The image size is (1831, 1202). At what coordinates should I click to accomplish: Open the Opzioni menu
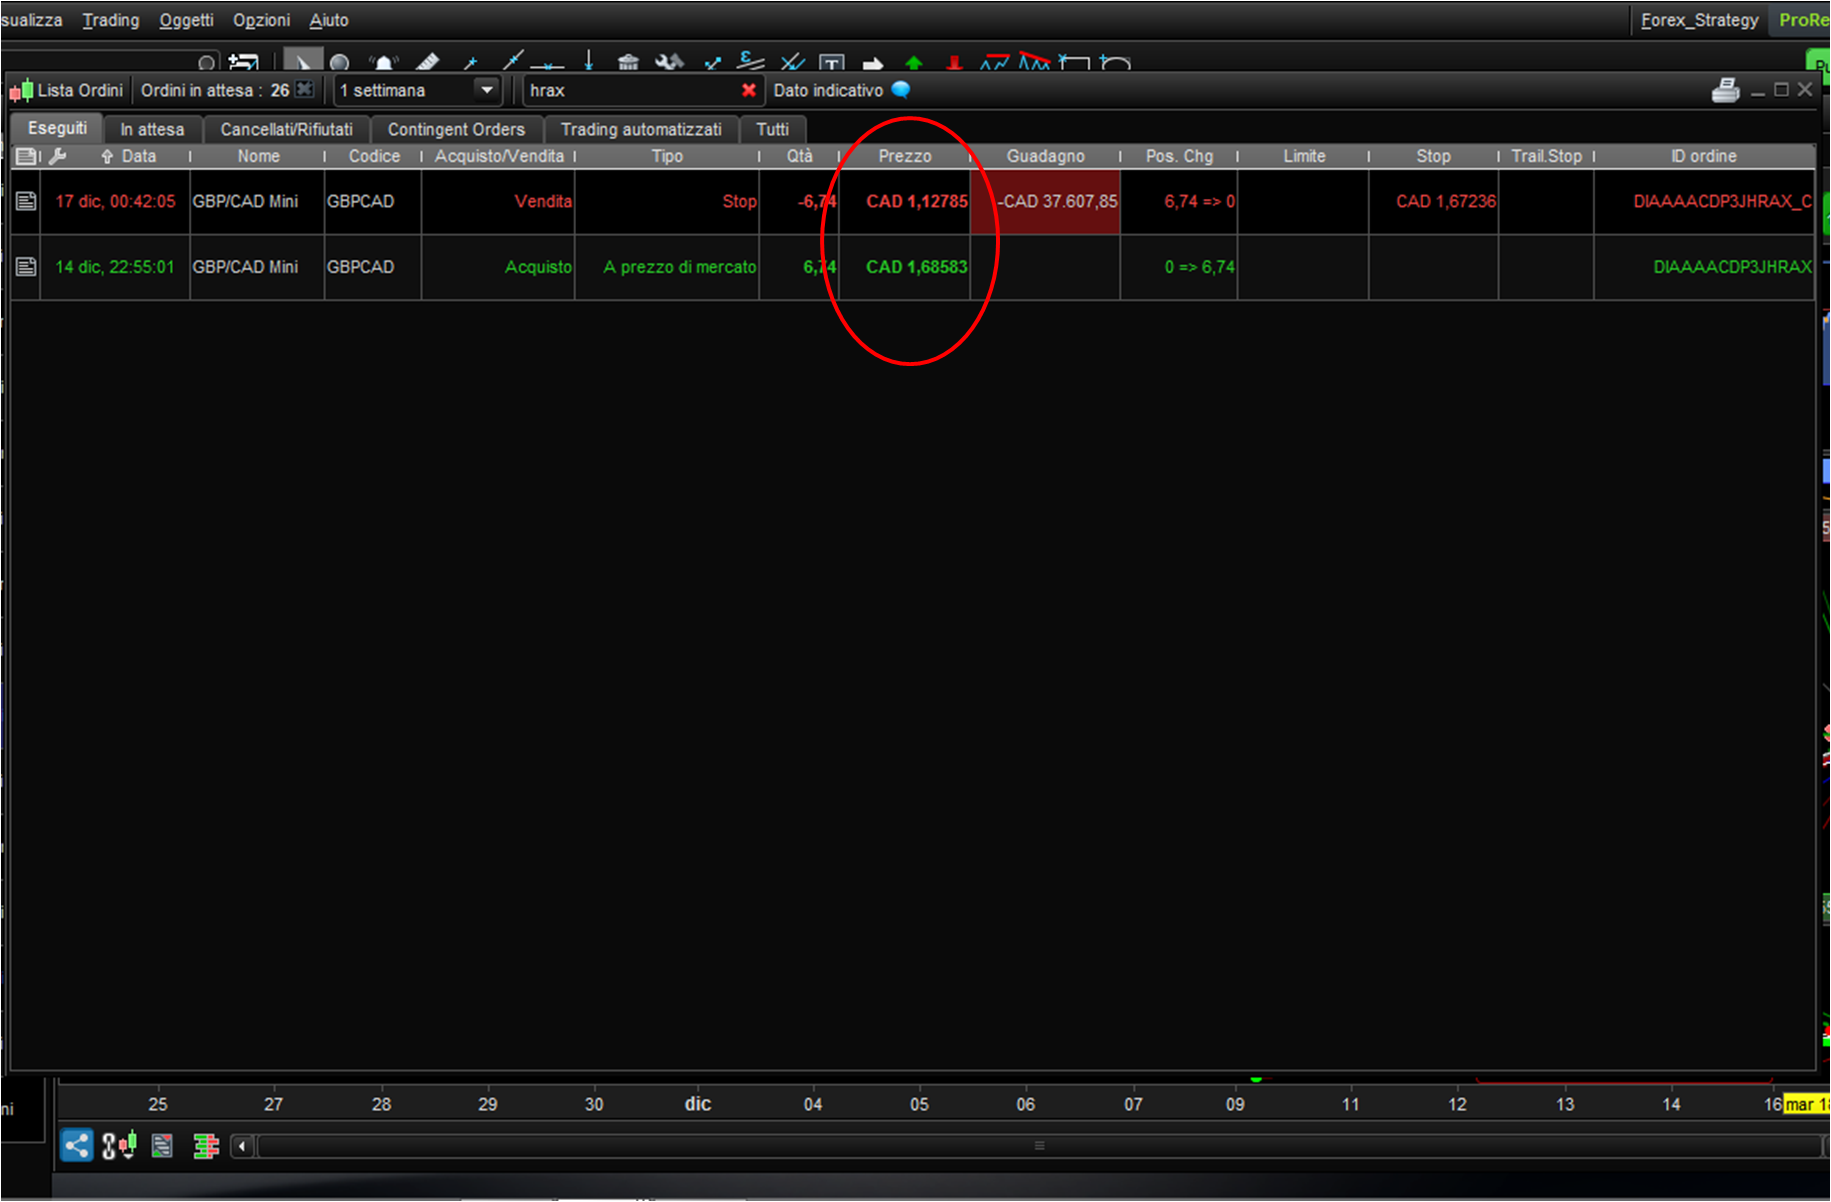[261, 20]
